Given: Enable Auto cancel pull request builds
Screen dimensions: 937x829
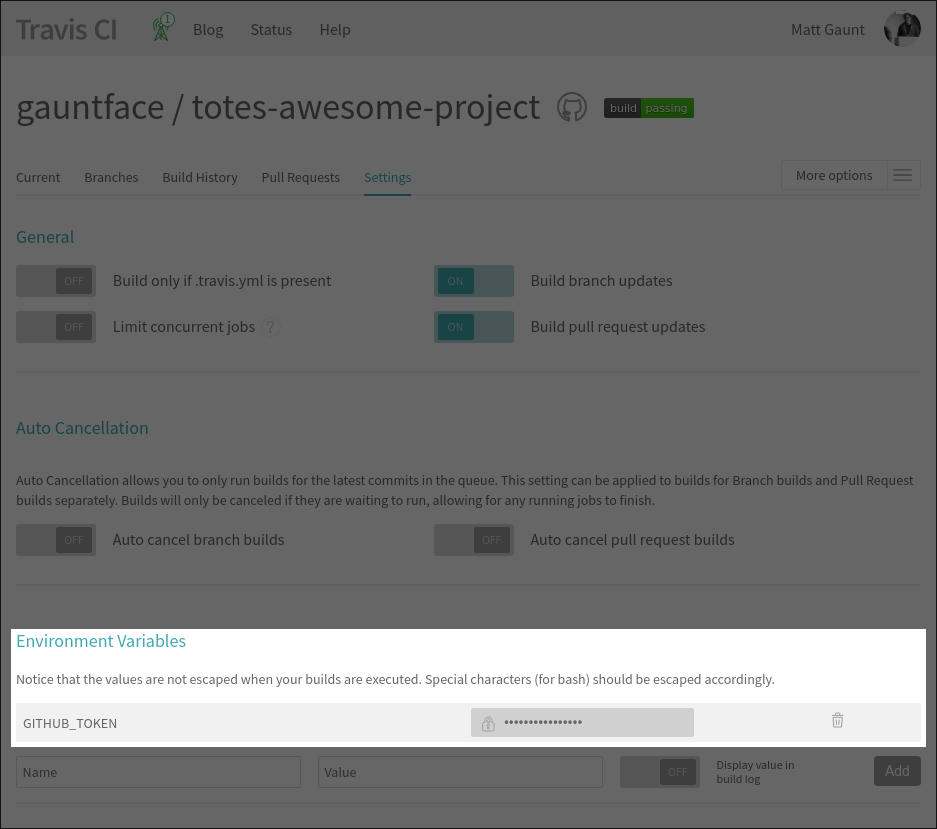Looking at the screenshot, I should pos(474,540).
